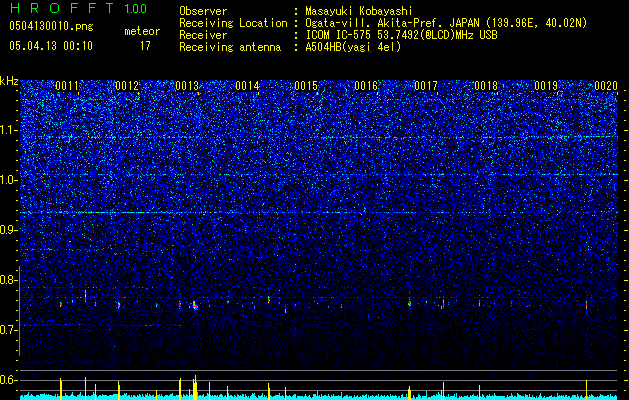Click the date stamp 05.04.13 00:10
The width and height of the screenshot is (629, 400).
click(x=51, y=46)
